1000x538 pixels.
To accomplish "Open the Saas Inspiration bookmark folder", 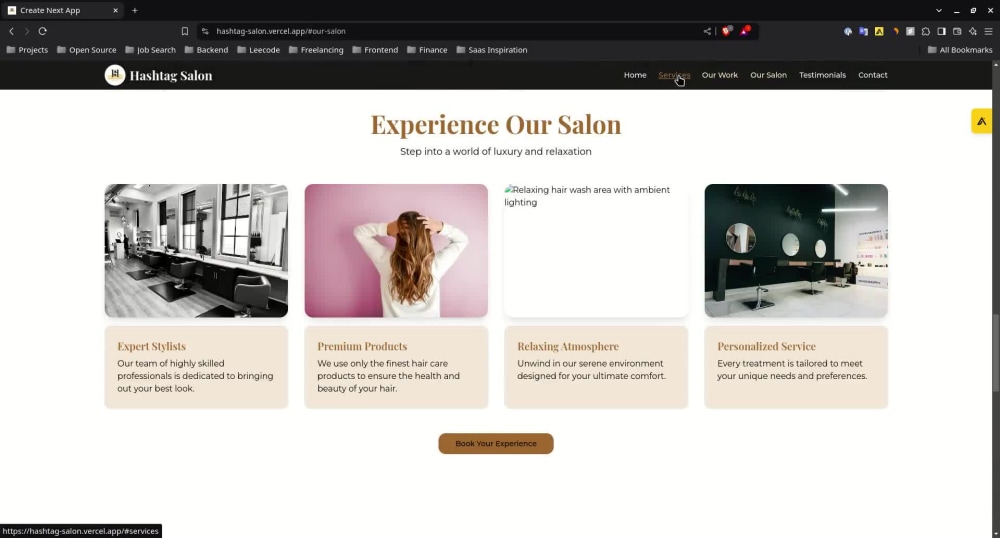I will point(492,50).
